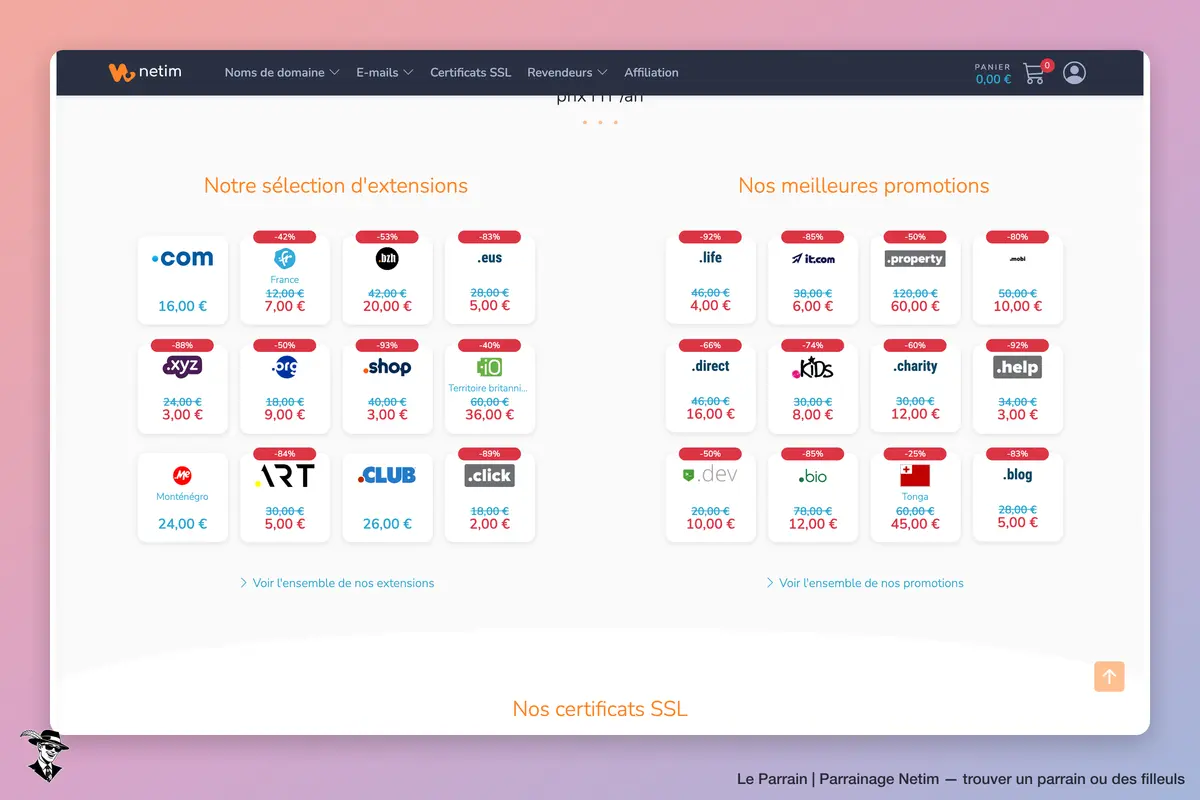Select the .bzh extension logo

387,259
